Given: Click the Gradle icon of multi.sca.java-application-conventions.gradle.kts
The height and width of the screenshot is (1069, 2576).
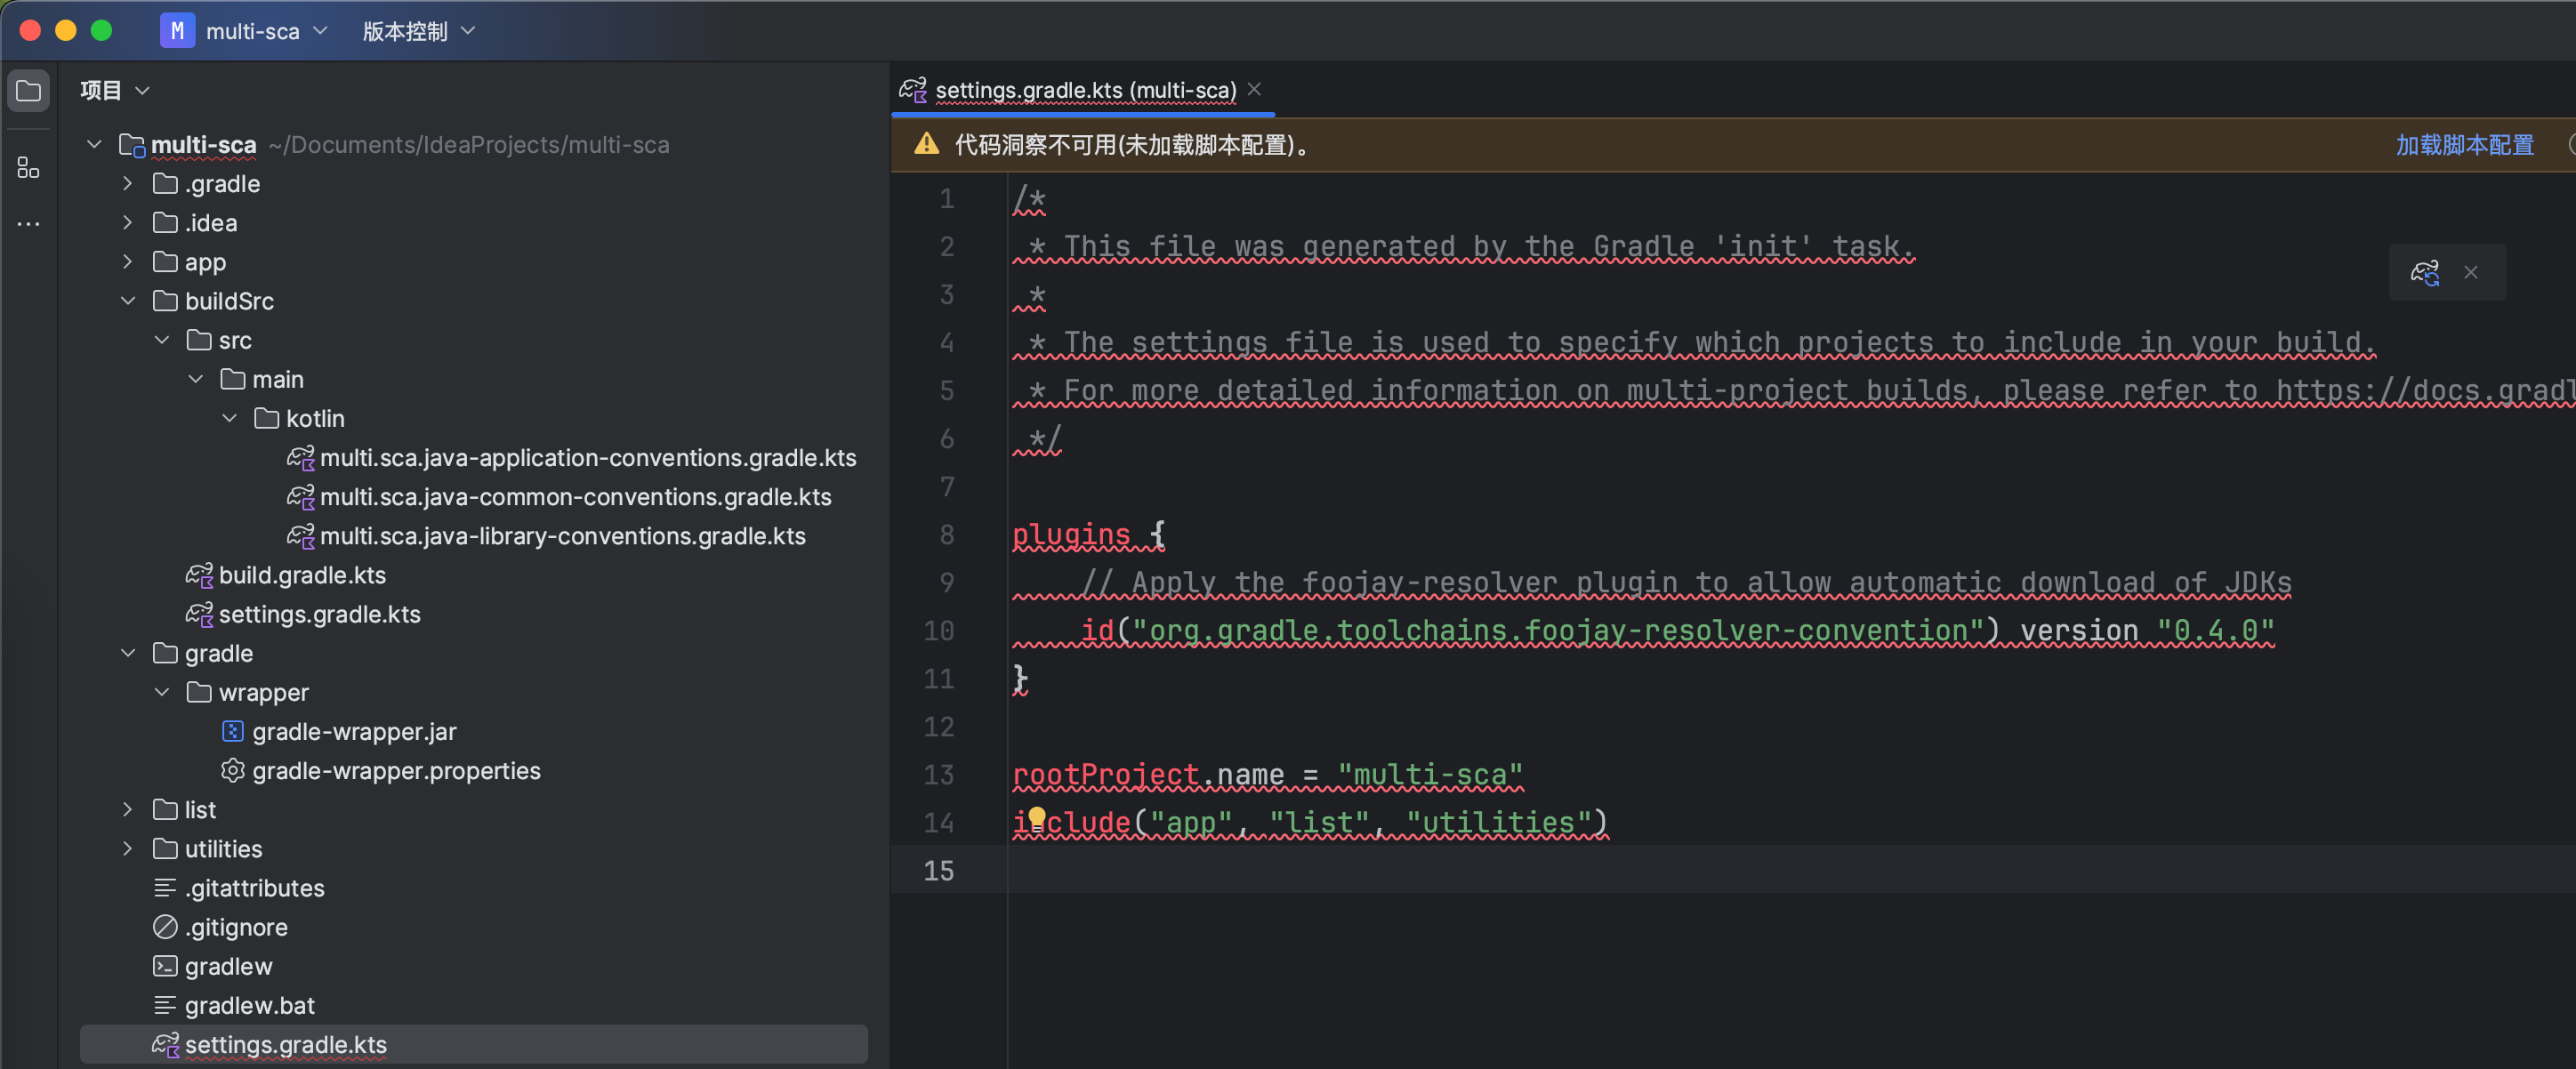Looking at the screenshot, I should point(301,458).
